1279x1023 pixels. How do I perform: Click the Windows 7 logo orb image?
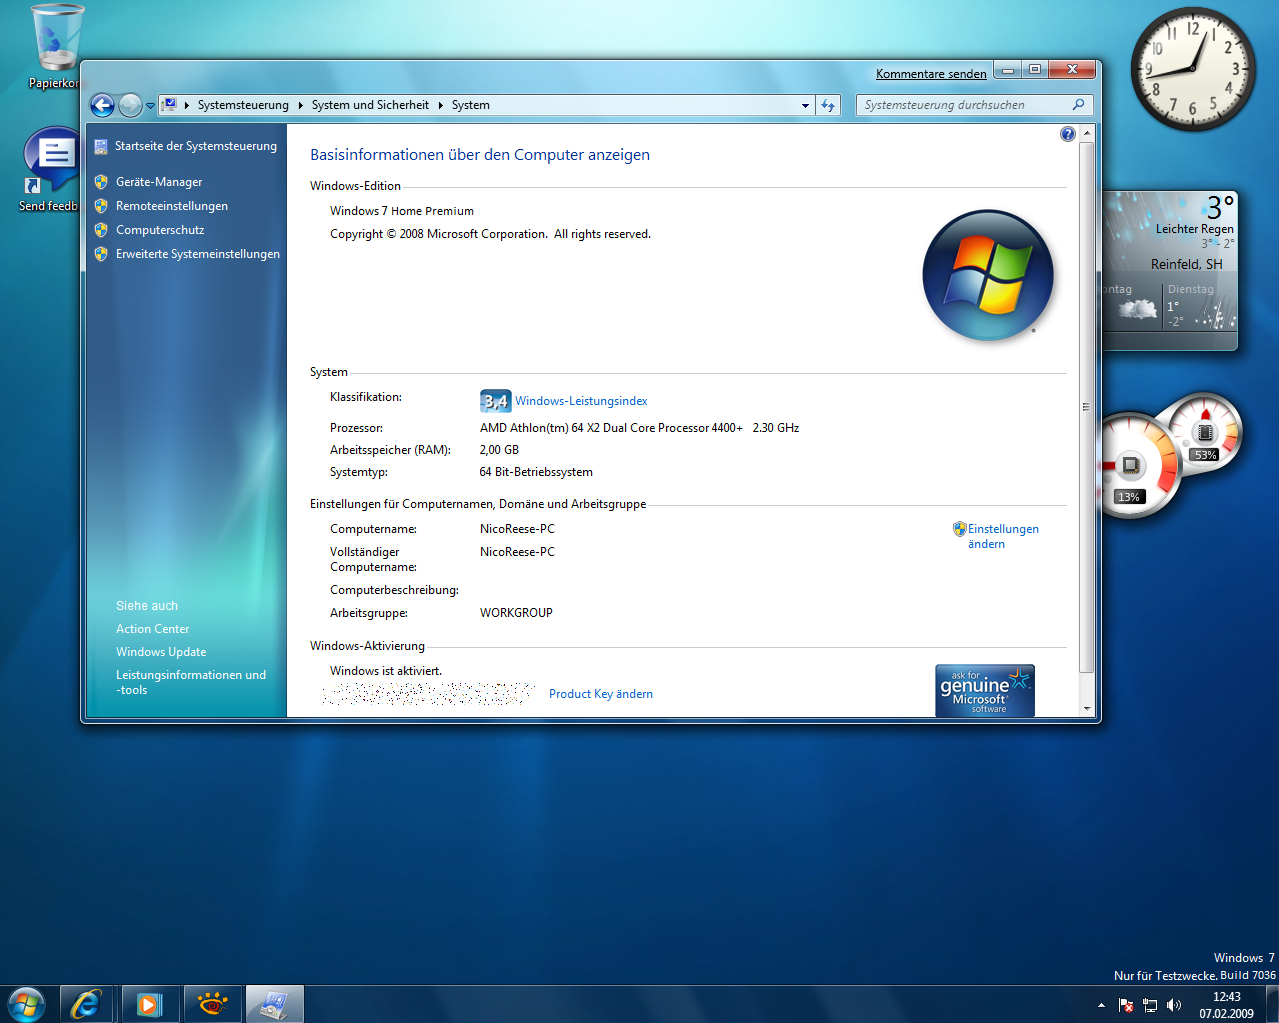click(988, 275)
